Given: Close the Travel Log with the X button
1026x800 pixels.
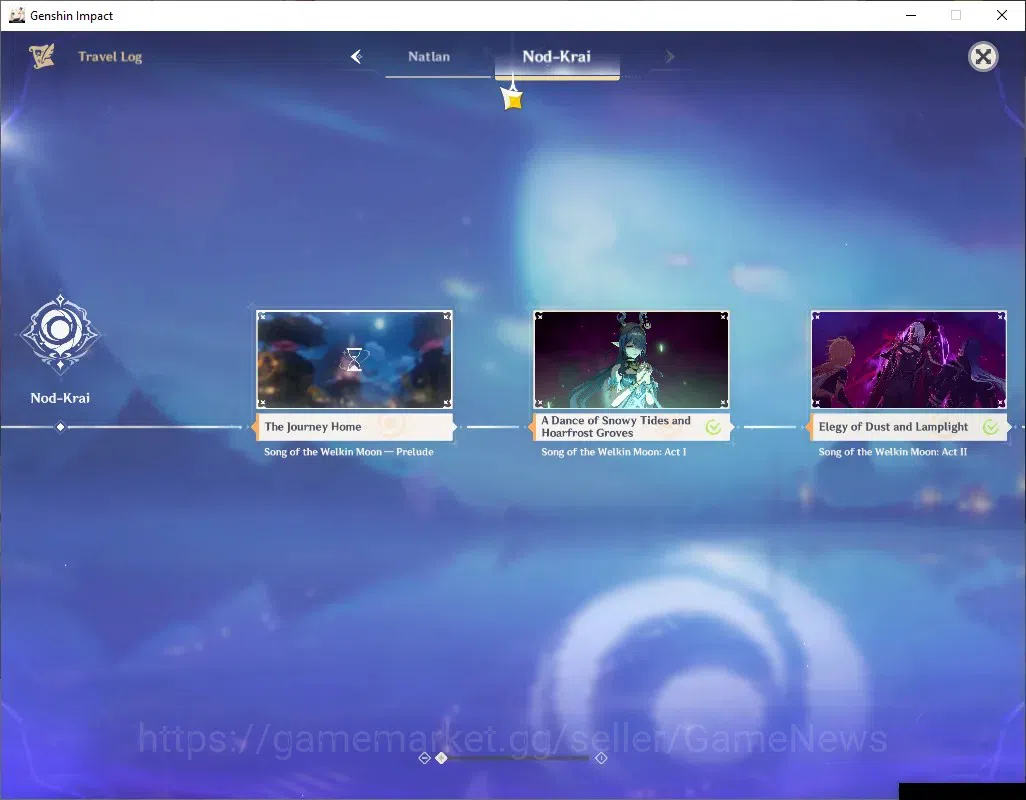Looking at the screenshot, I should tap(983, 57).
